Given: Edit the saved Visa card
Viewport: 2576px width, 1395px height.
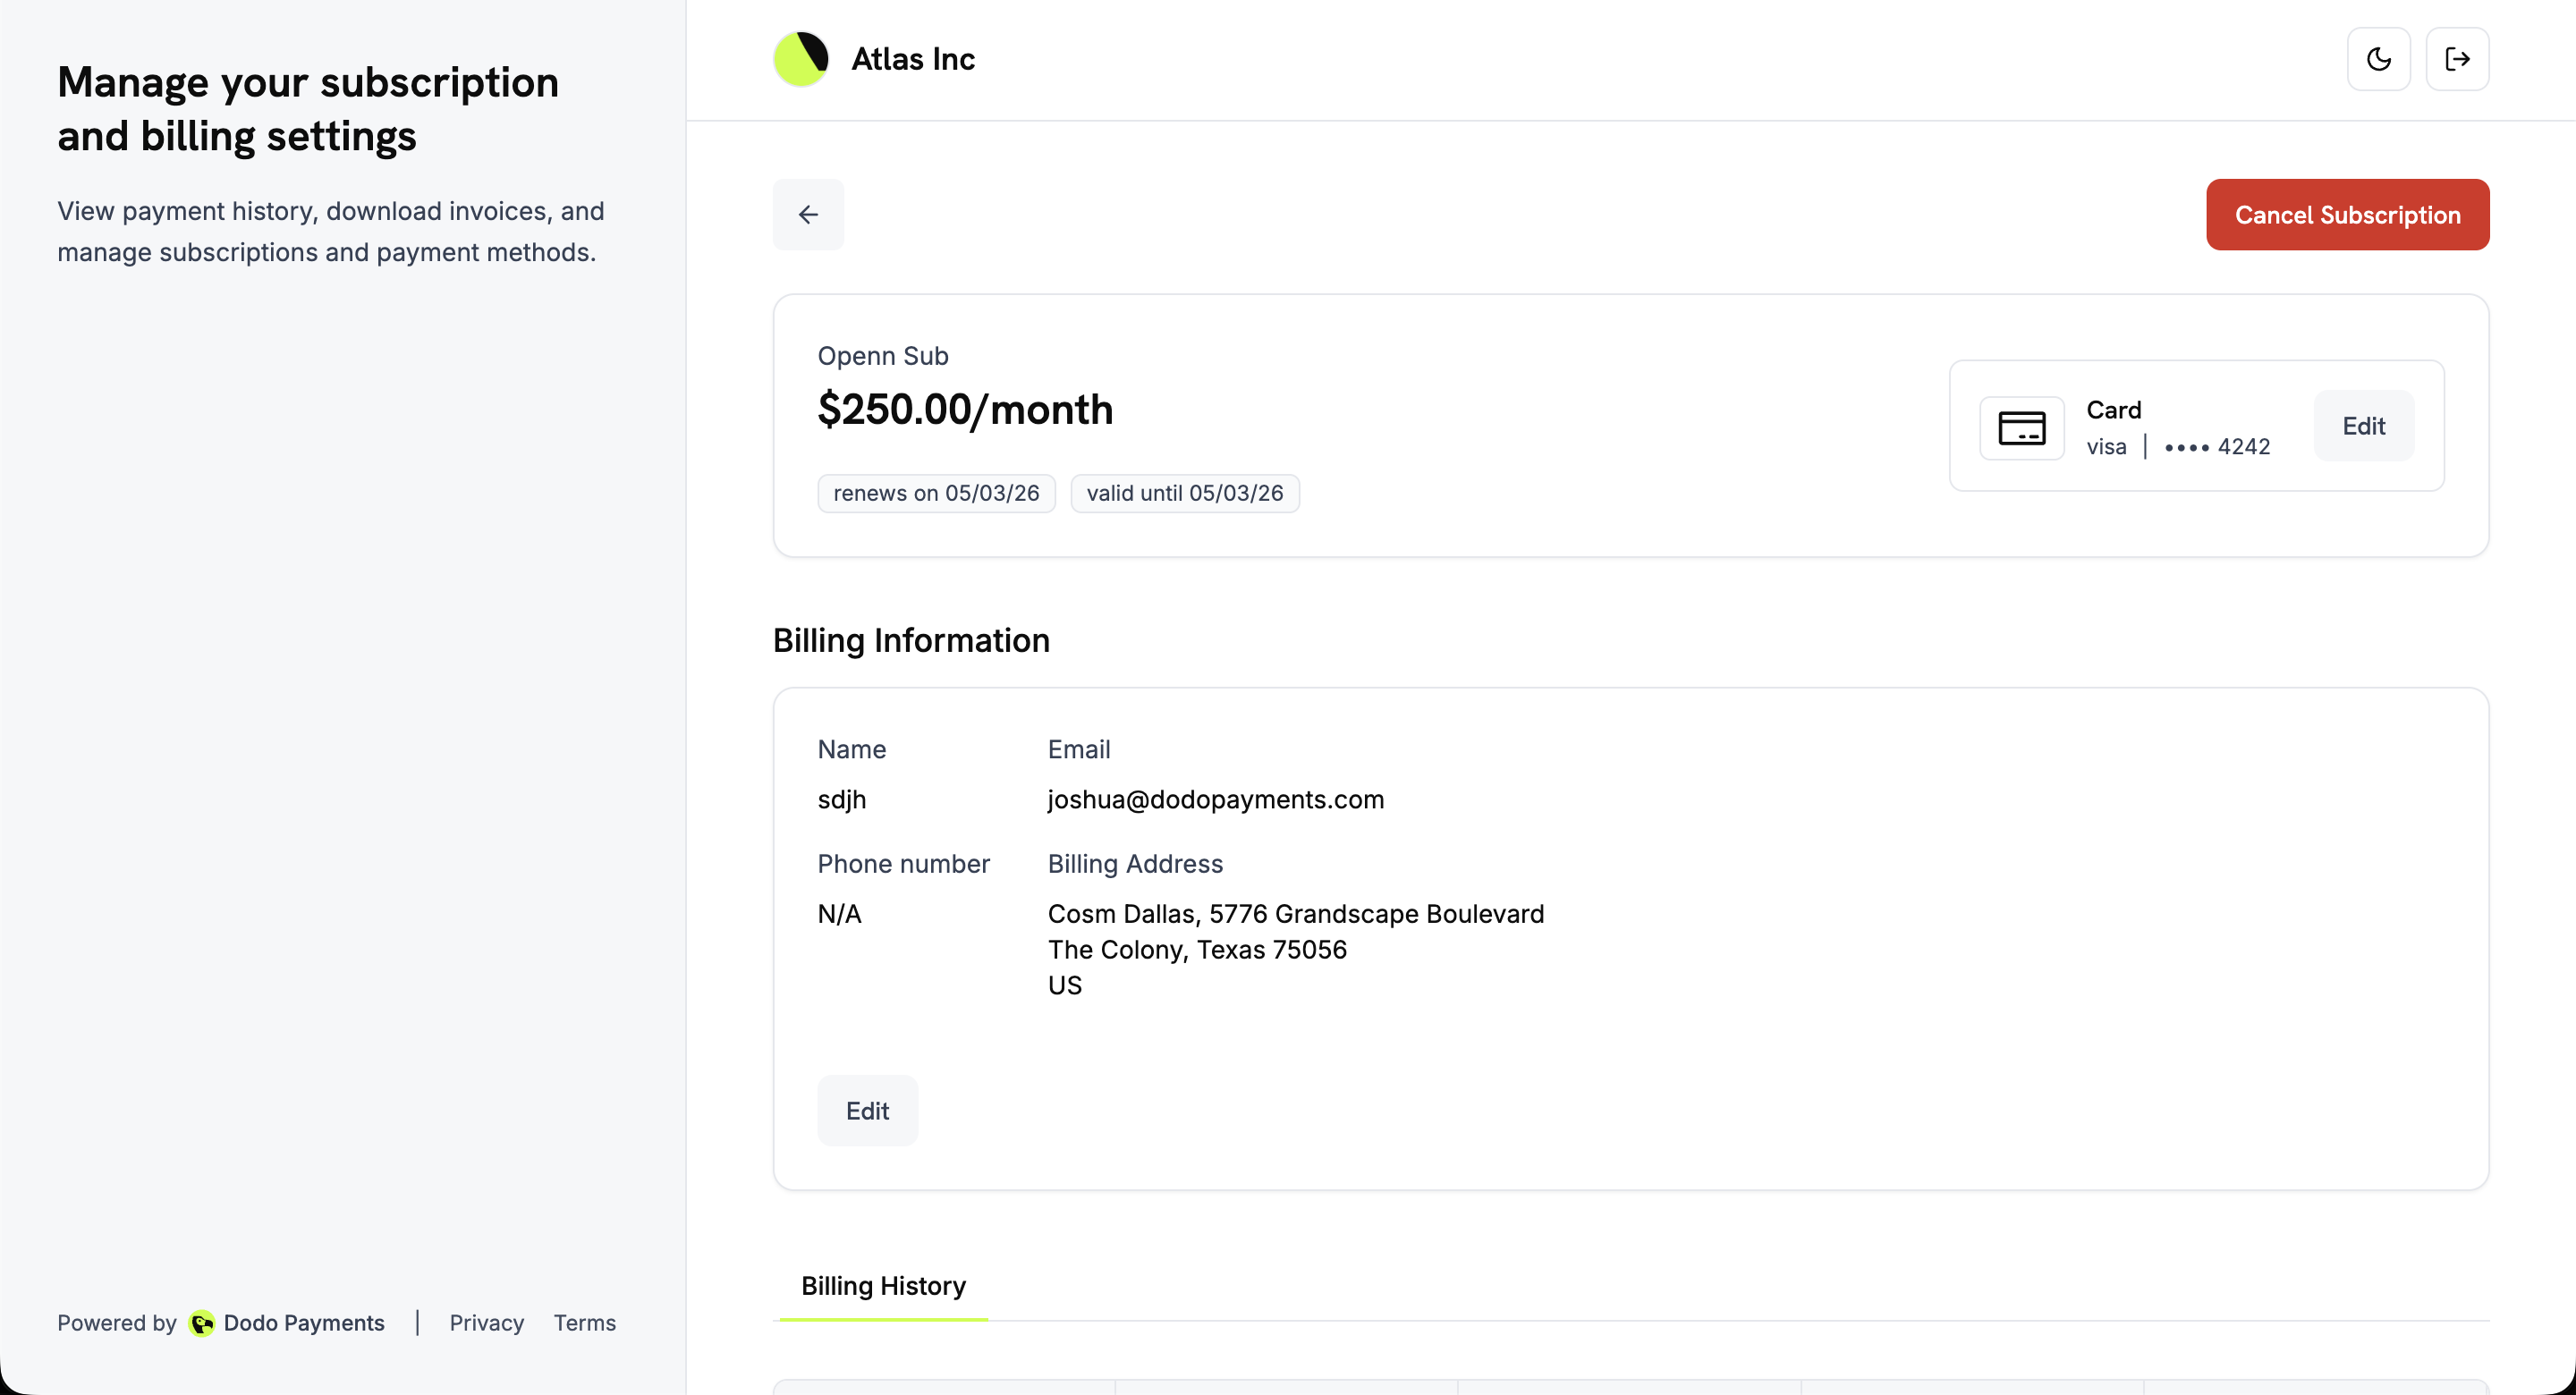Looking at the screenshot, I should (x=2363, y=426).
